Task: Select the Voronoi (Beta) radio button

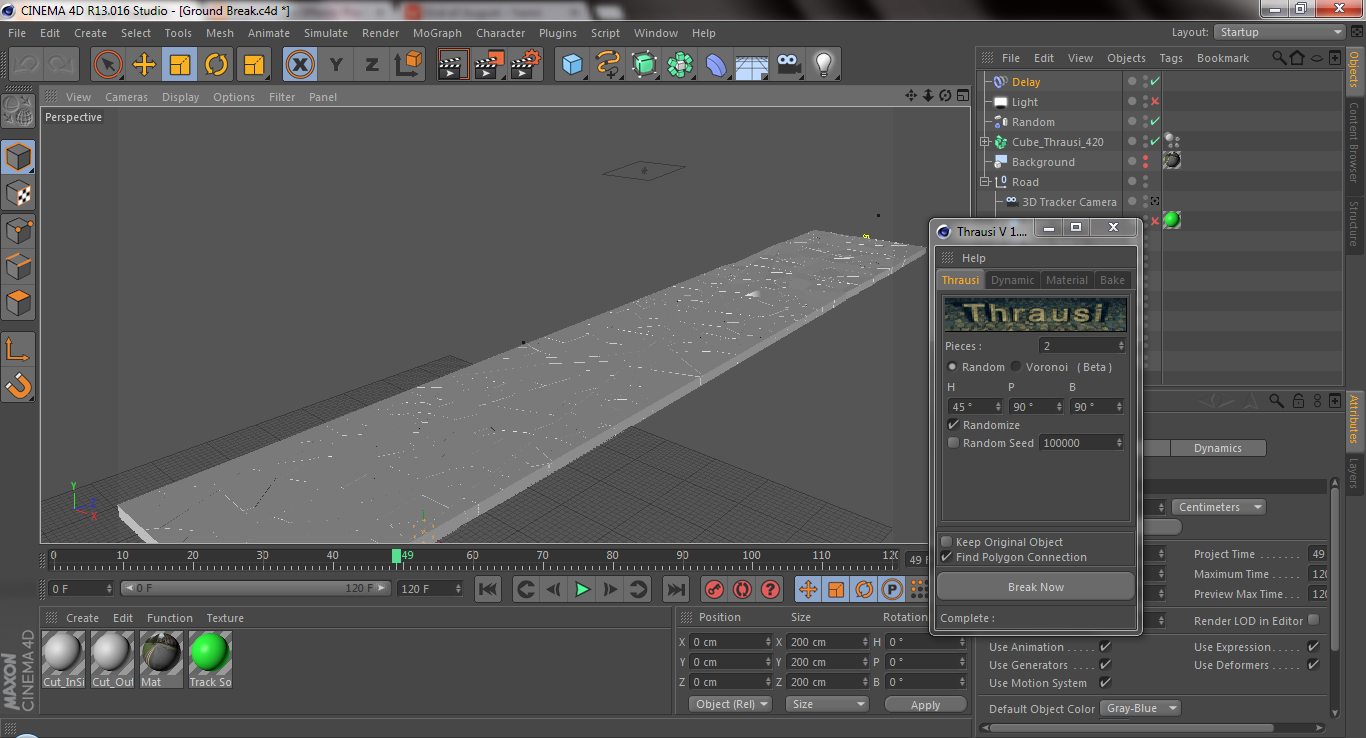Action: [x=1016, y=367]
